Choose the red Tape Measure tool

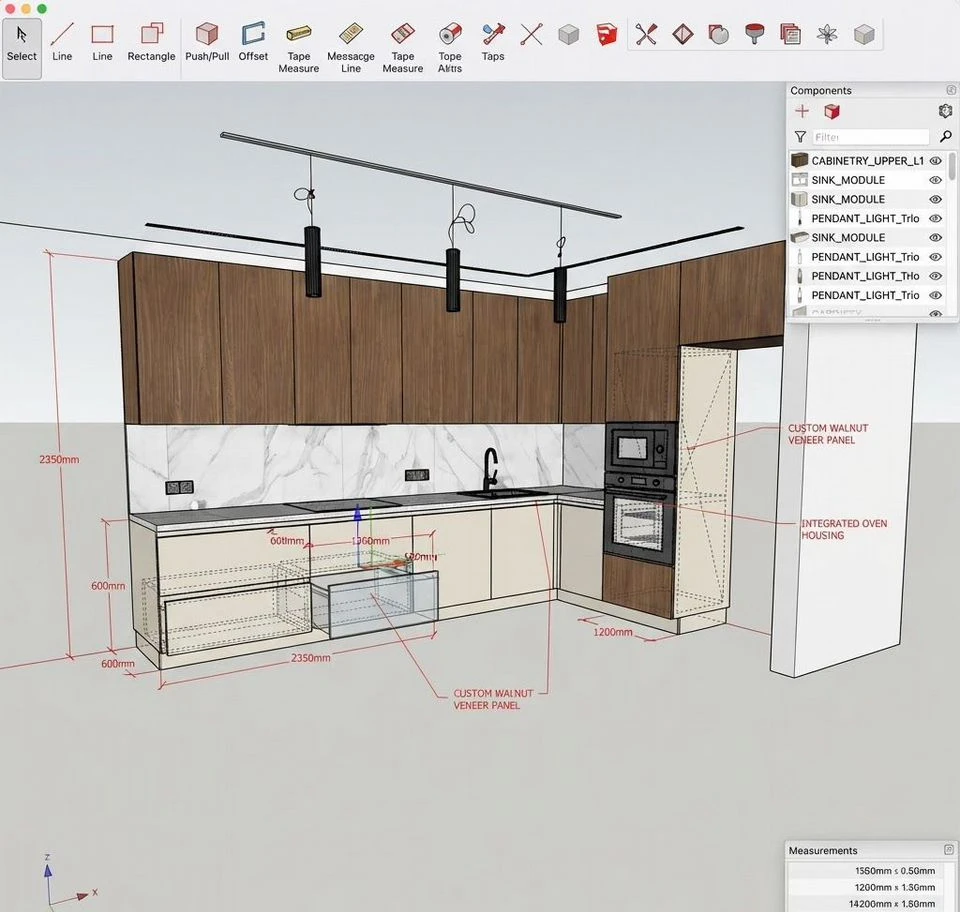pyautogui.click(x=403, y=48)
